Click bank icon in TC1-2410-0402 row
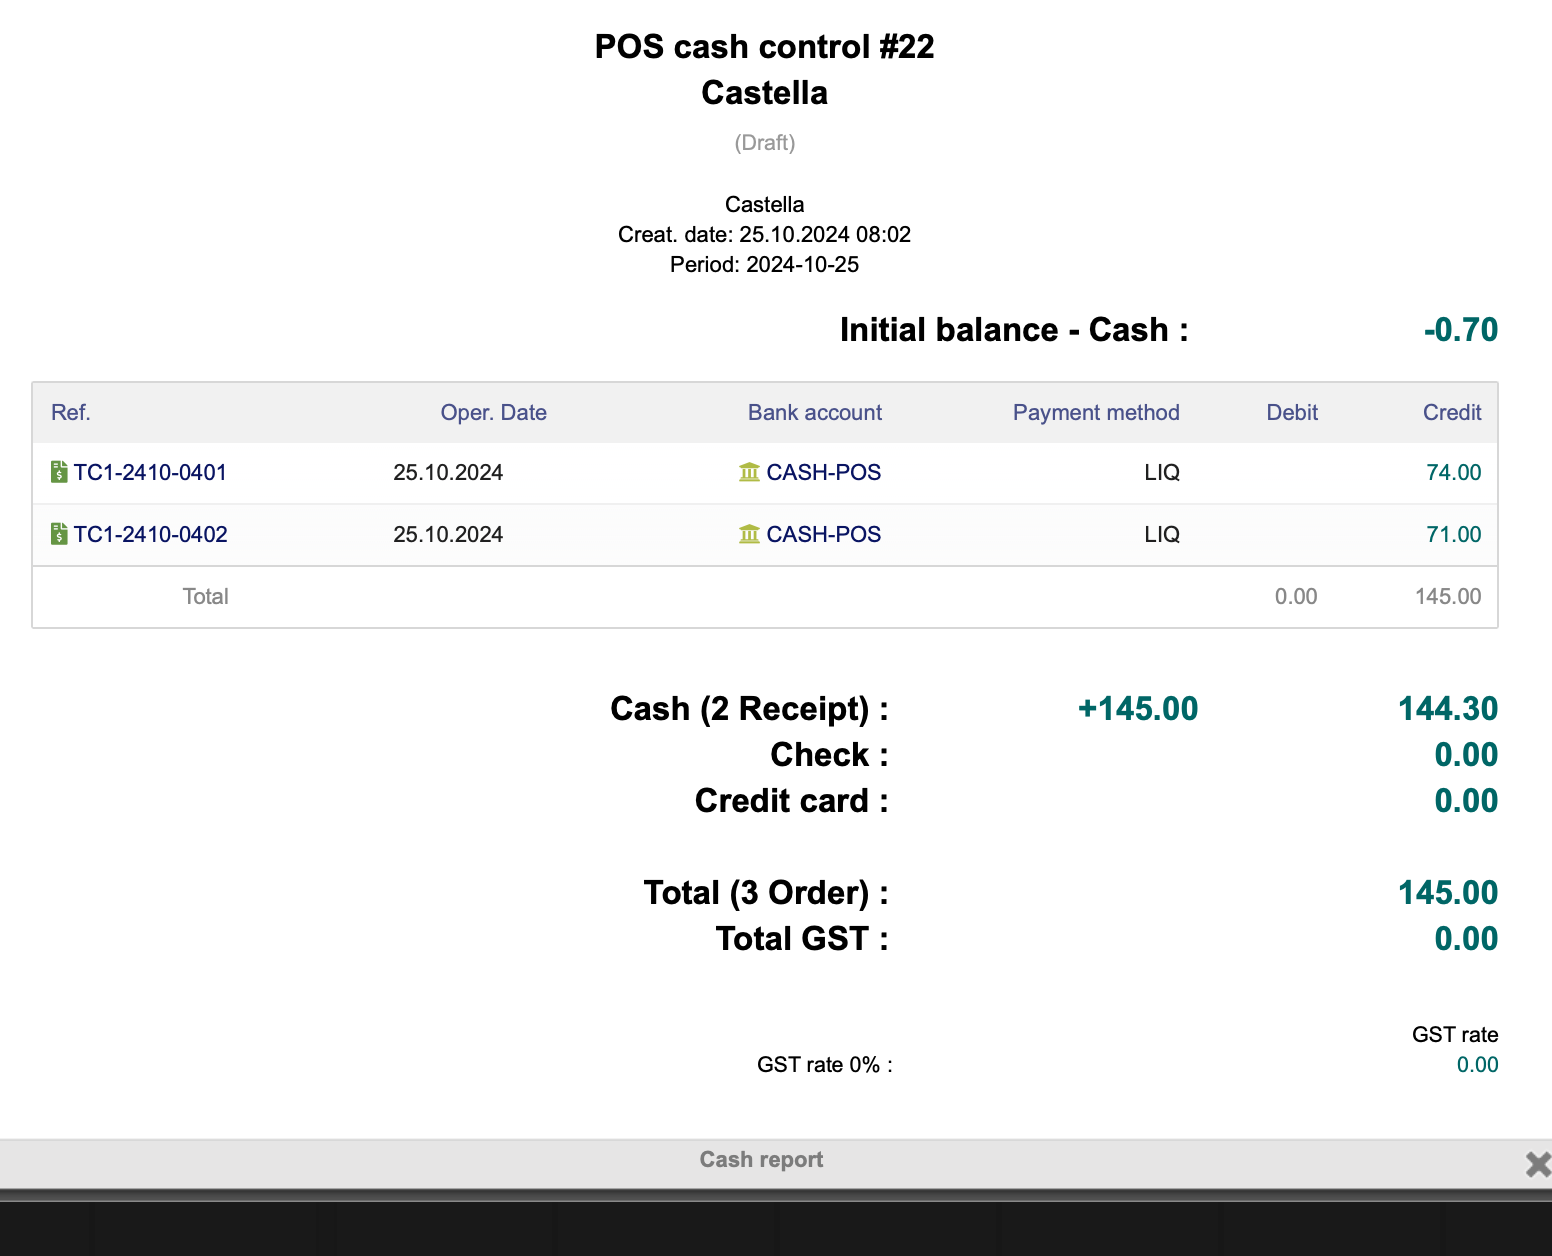 click(x=749, y=534)
